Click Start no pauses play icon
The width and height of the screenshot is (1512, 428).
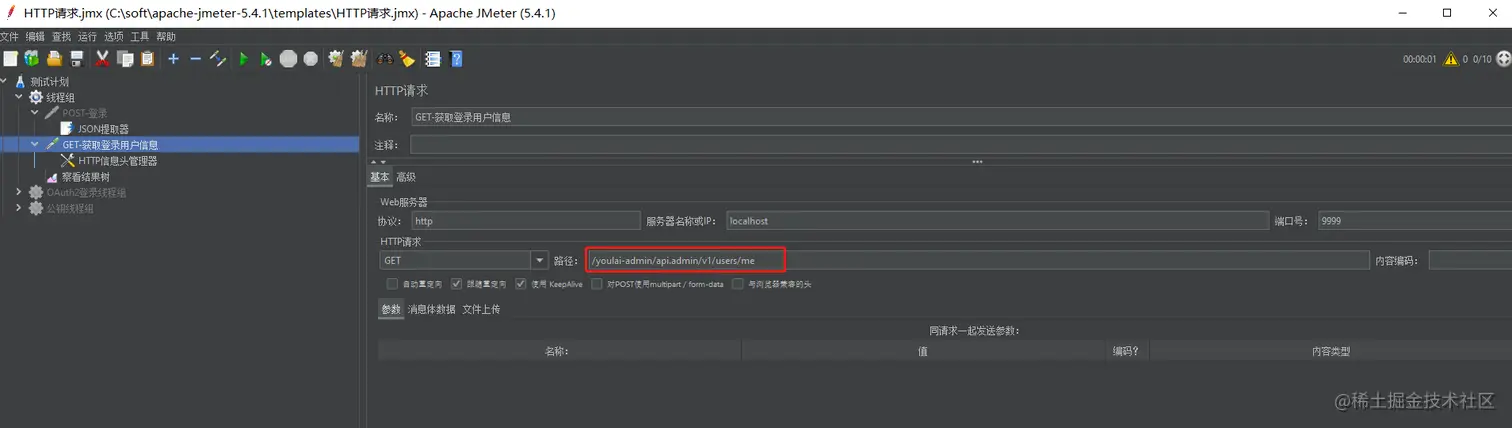click(x=265, y=59)
